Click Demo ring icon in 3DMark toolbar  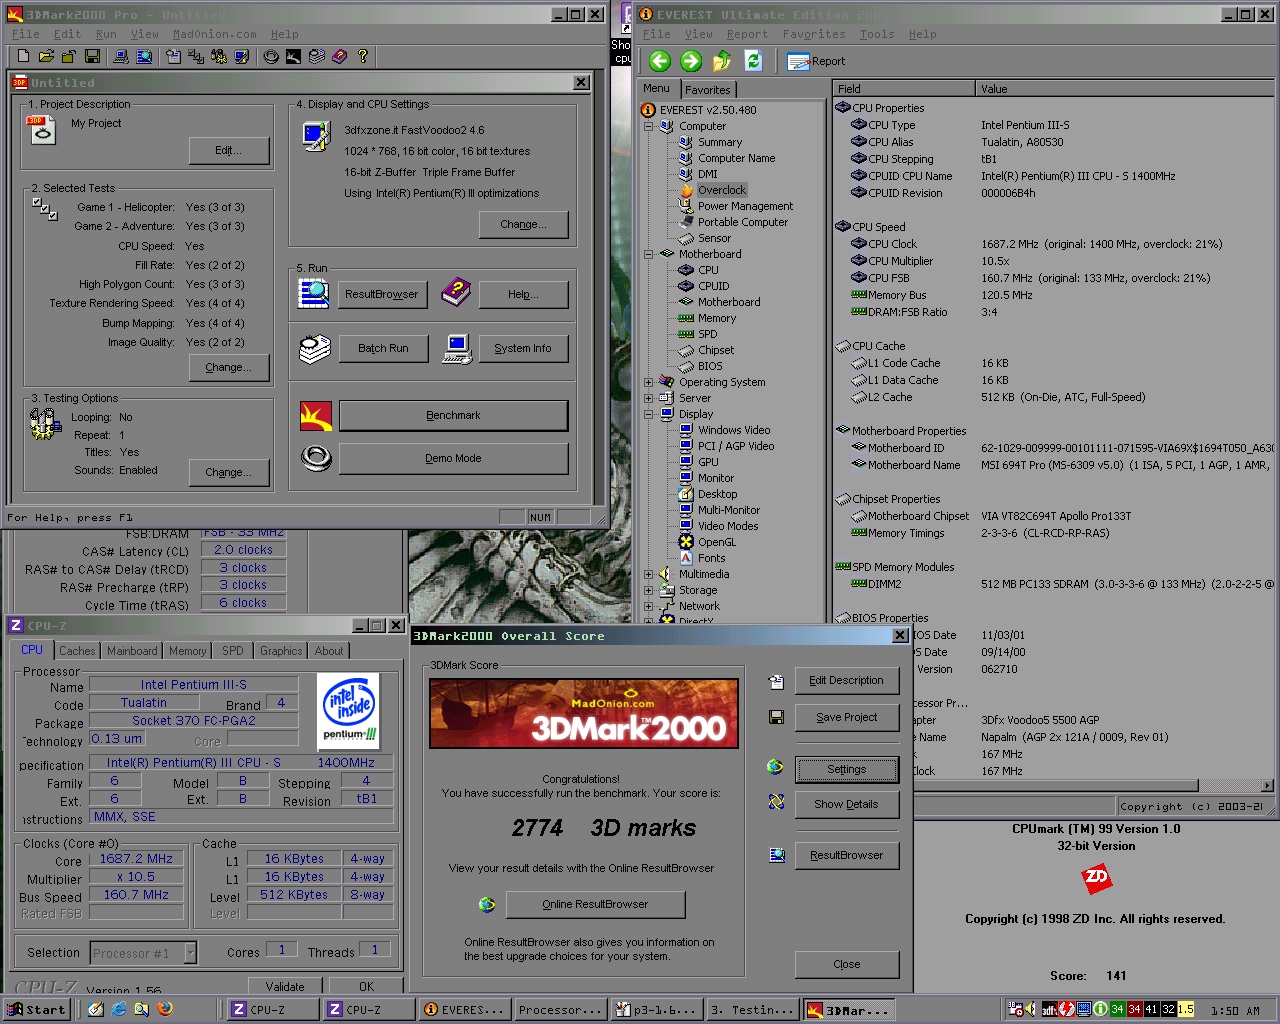tap(271, 57)
